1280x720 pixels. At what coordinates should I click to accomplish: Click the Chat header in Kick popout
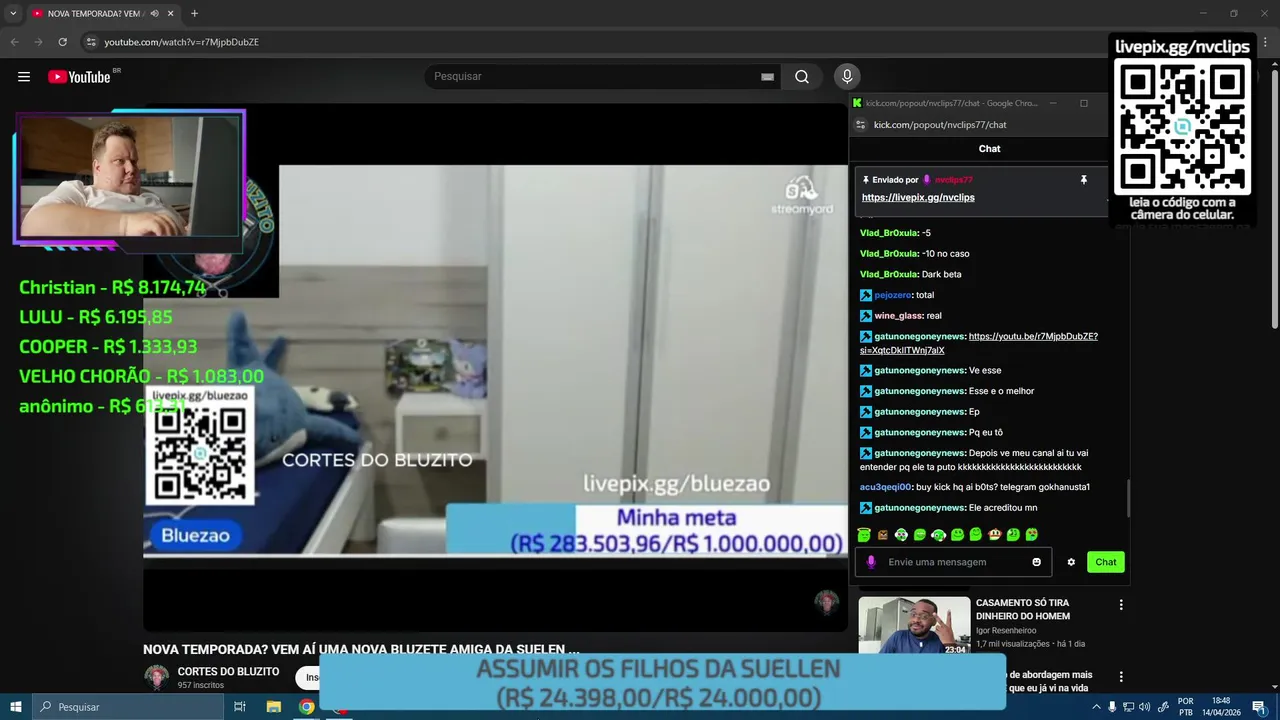tap(989, 149)
